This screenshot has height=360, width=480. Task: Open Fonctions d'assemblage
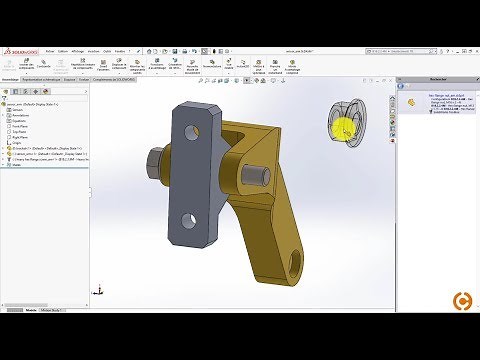pyautogui.click(x=157, y=64)
